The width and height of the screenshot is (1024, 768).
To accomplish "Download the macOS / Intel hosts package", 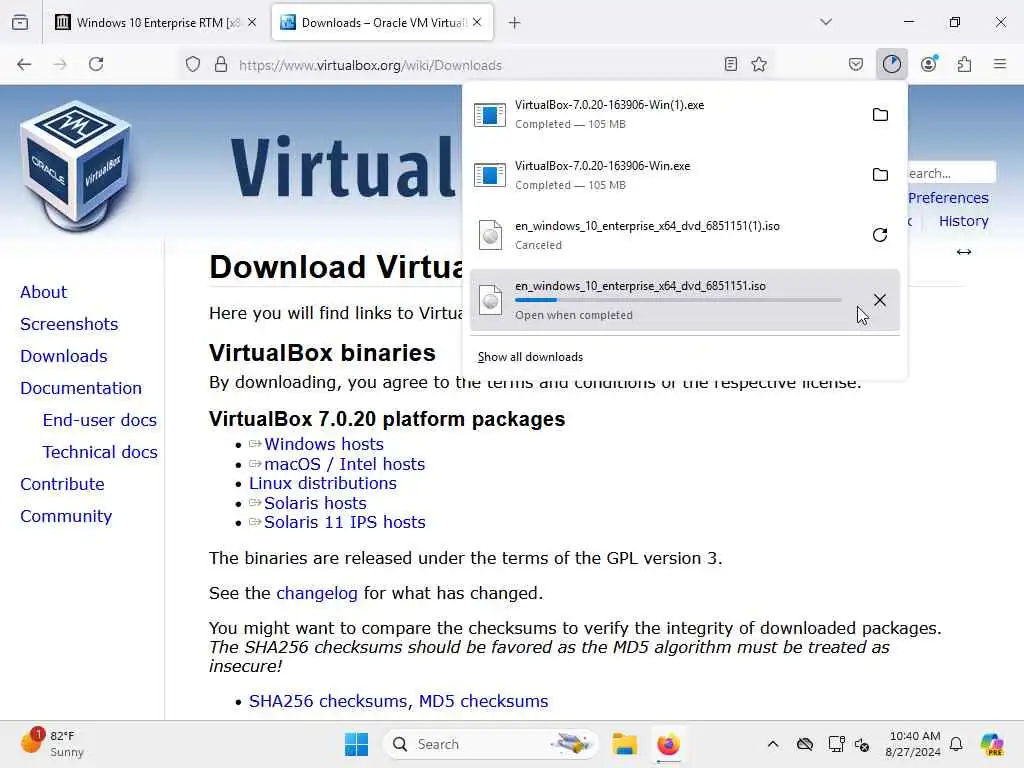I will click(344, 464).
